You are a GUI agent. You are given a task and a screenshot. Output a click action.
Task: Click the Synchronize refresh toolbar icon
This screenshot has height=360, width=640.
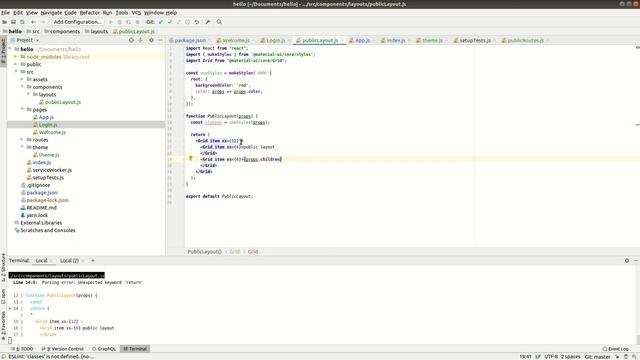(22, 22)
